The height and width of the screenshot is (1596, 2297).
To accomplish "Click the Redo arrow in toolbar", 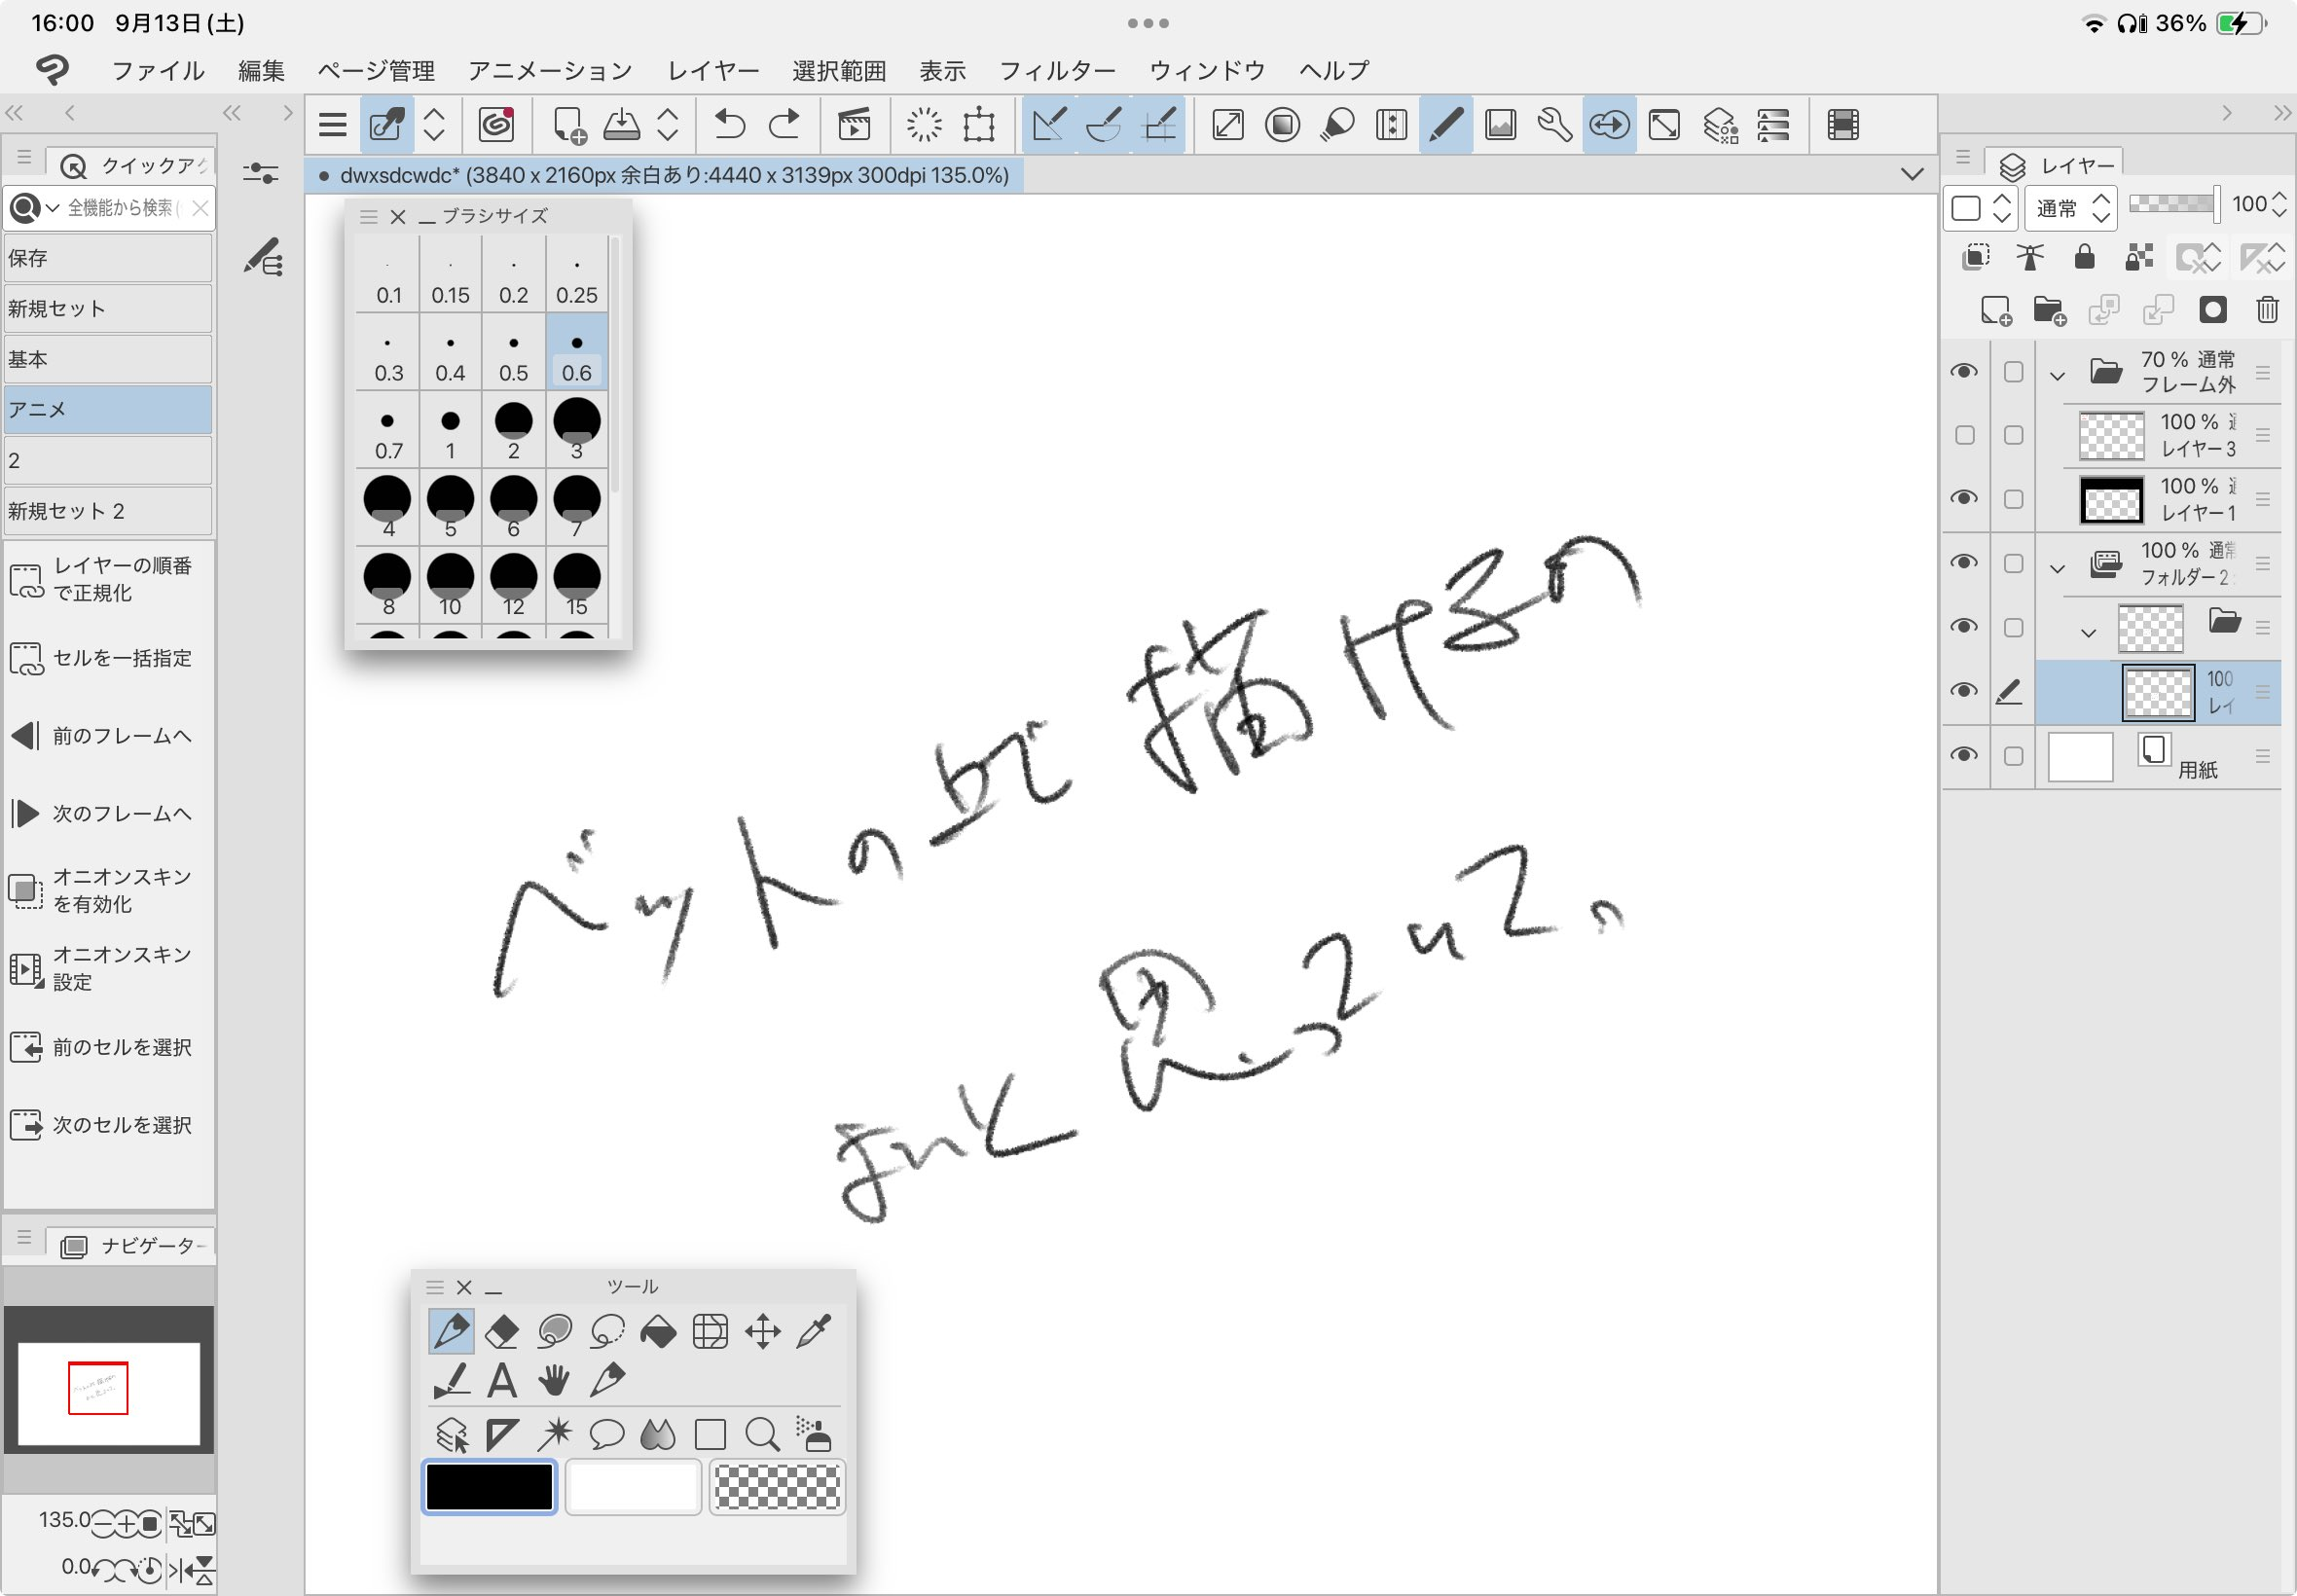I will pos(784,125).
